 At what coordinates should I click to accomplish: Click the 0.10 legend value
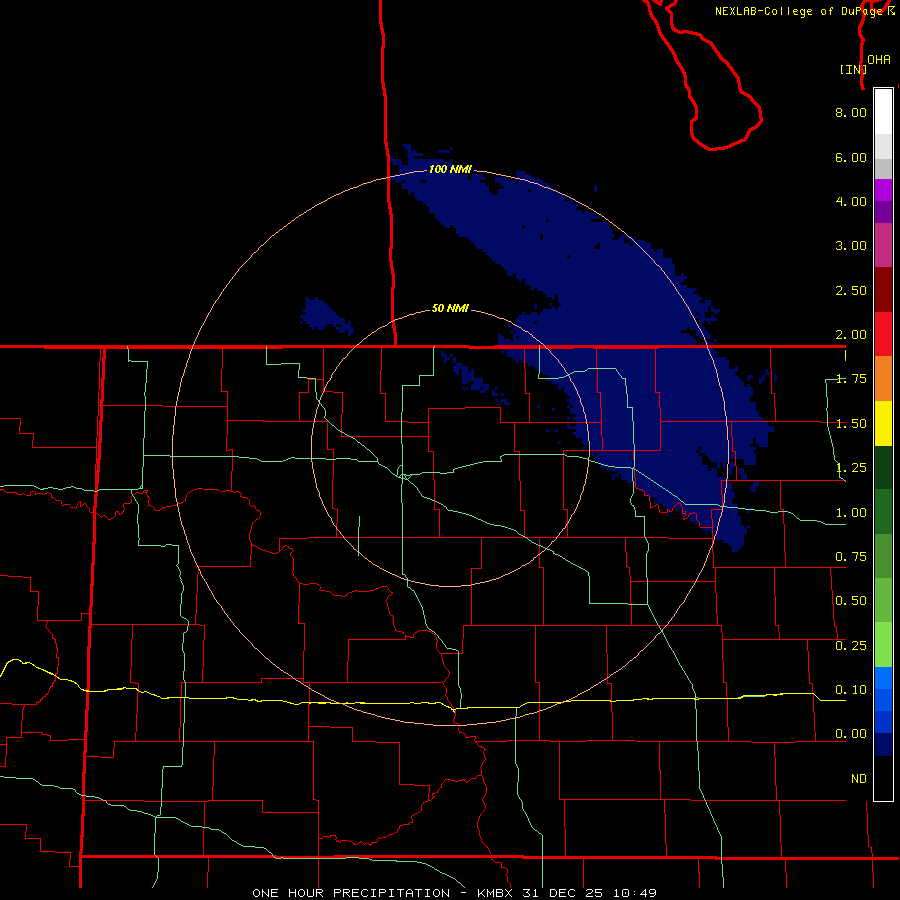click(851, 690)
